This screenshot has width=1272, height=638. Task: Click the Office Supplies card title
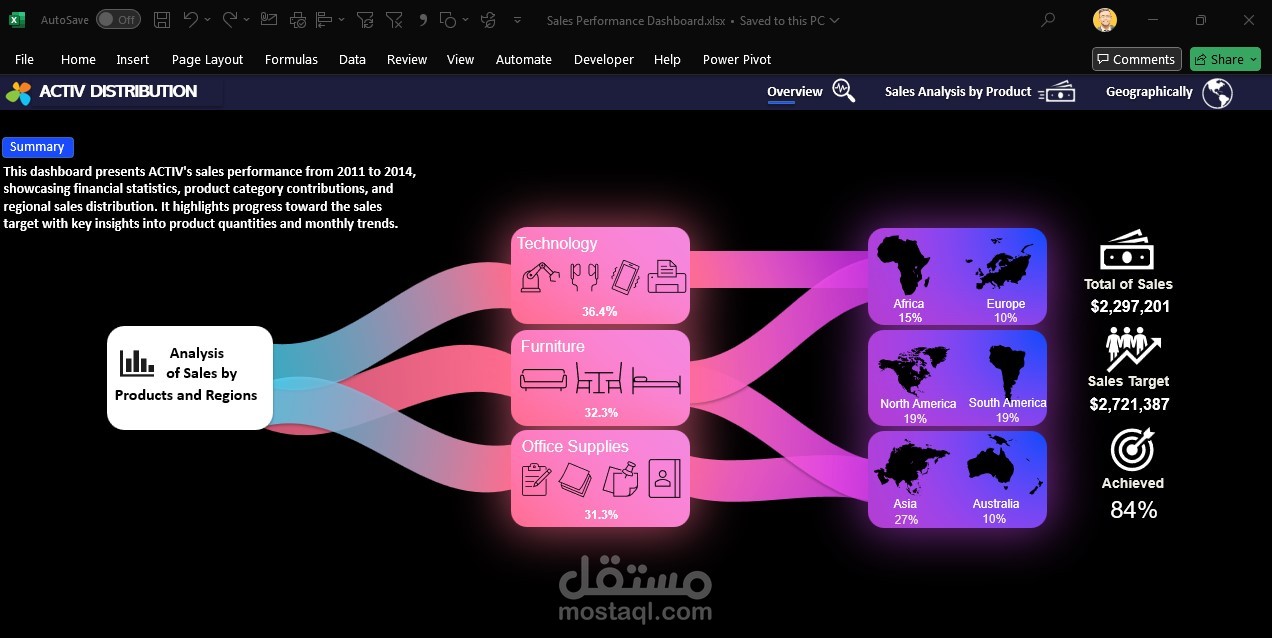[x=575, y=446]
